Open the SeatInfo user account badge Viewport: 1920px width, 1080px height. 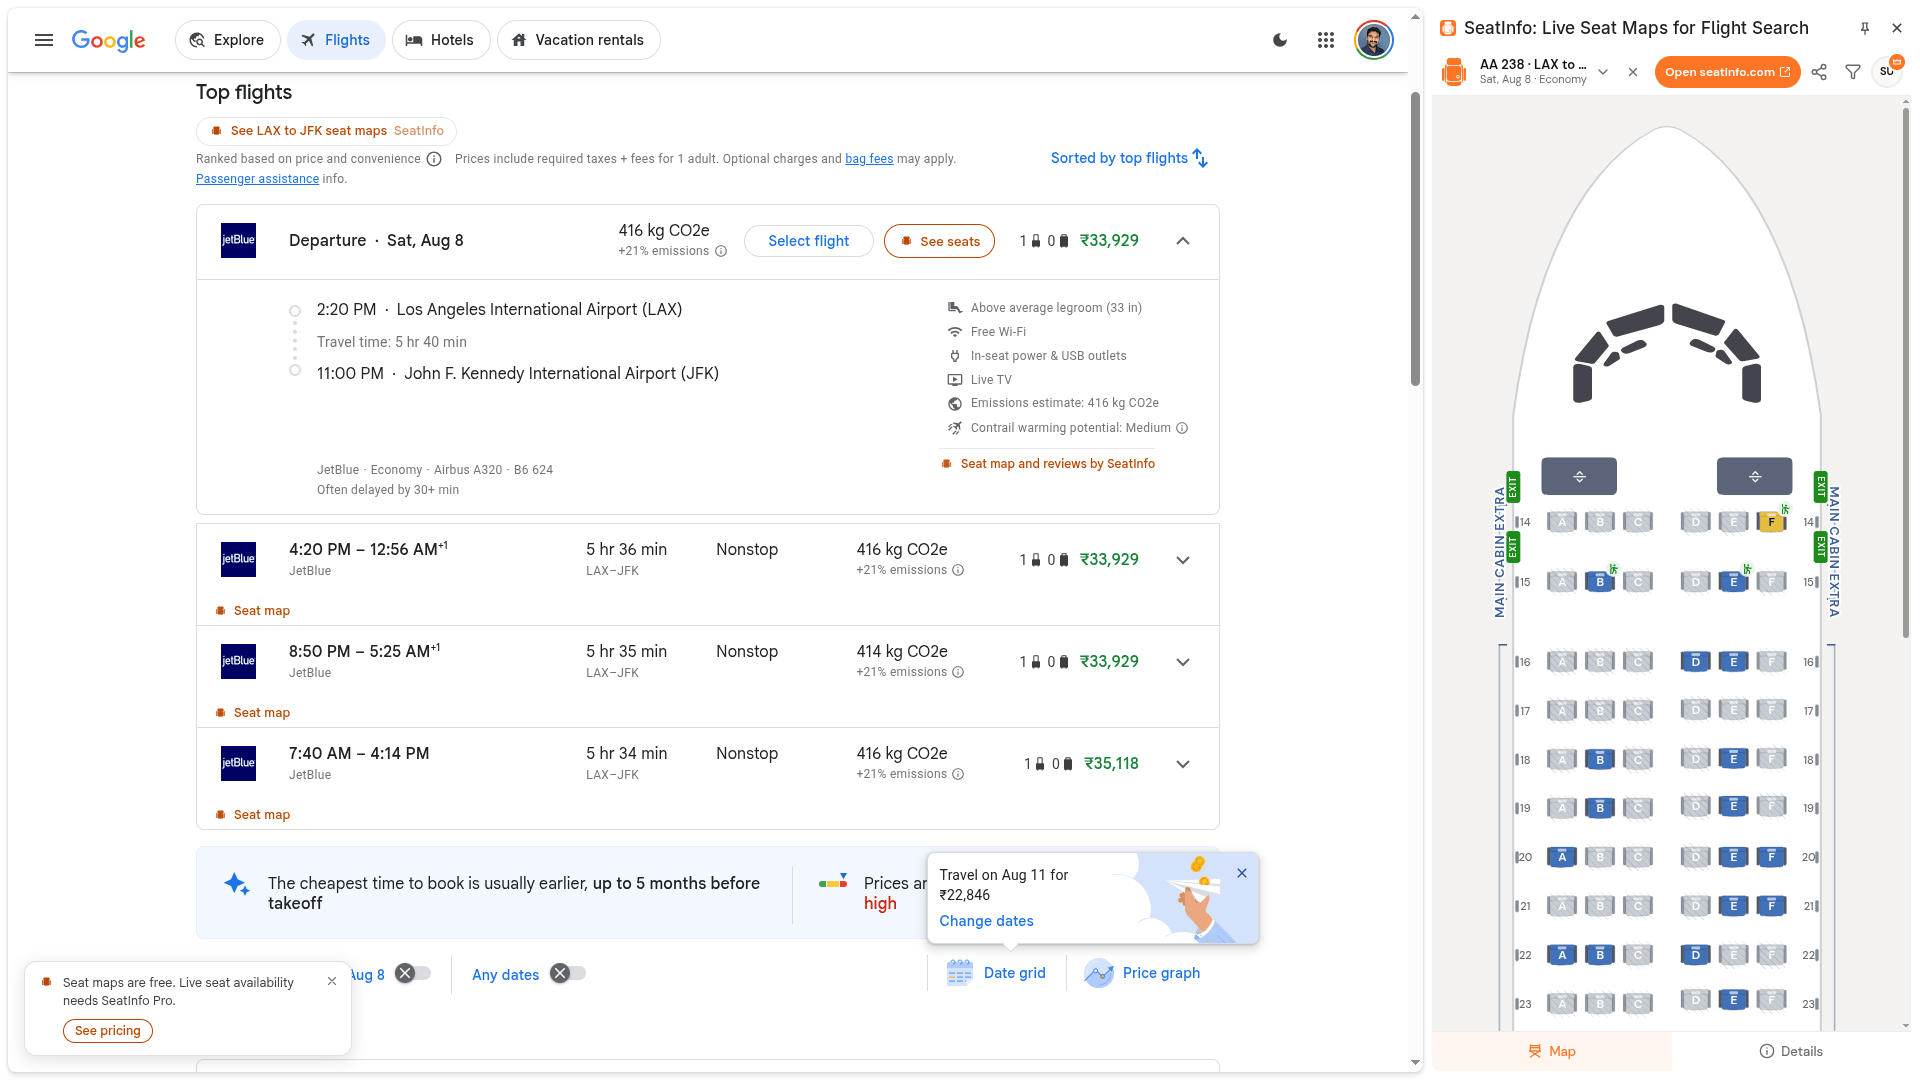pyautogui.click(x=1887, y=72)
